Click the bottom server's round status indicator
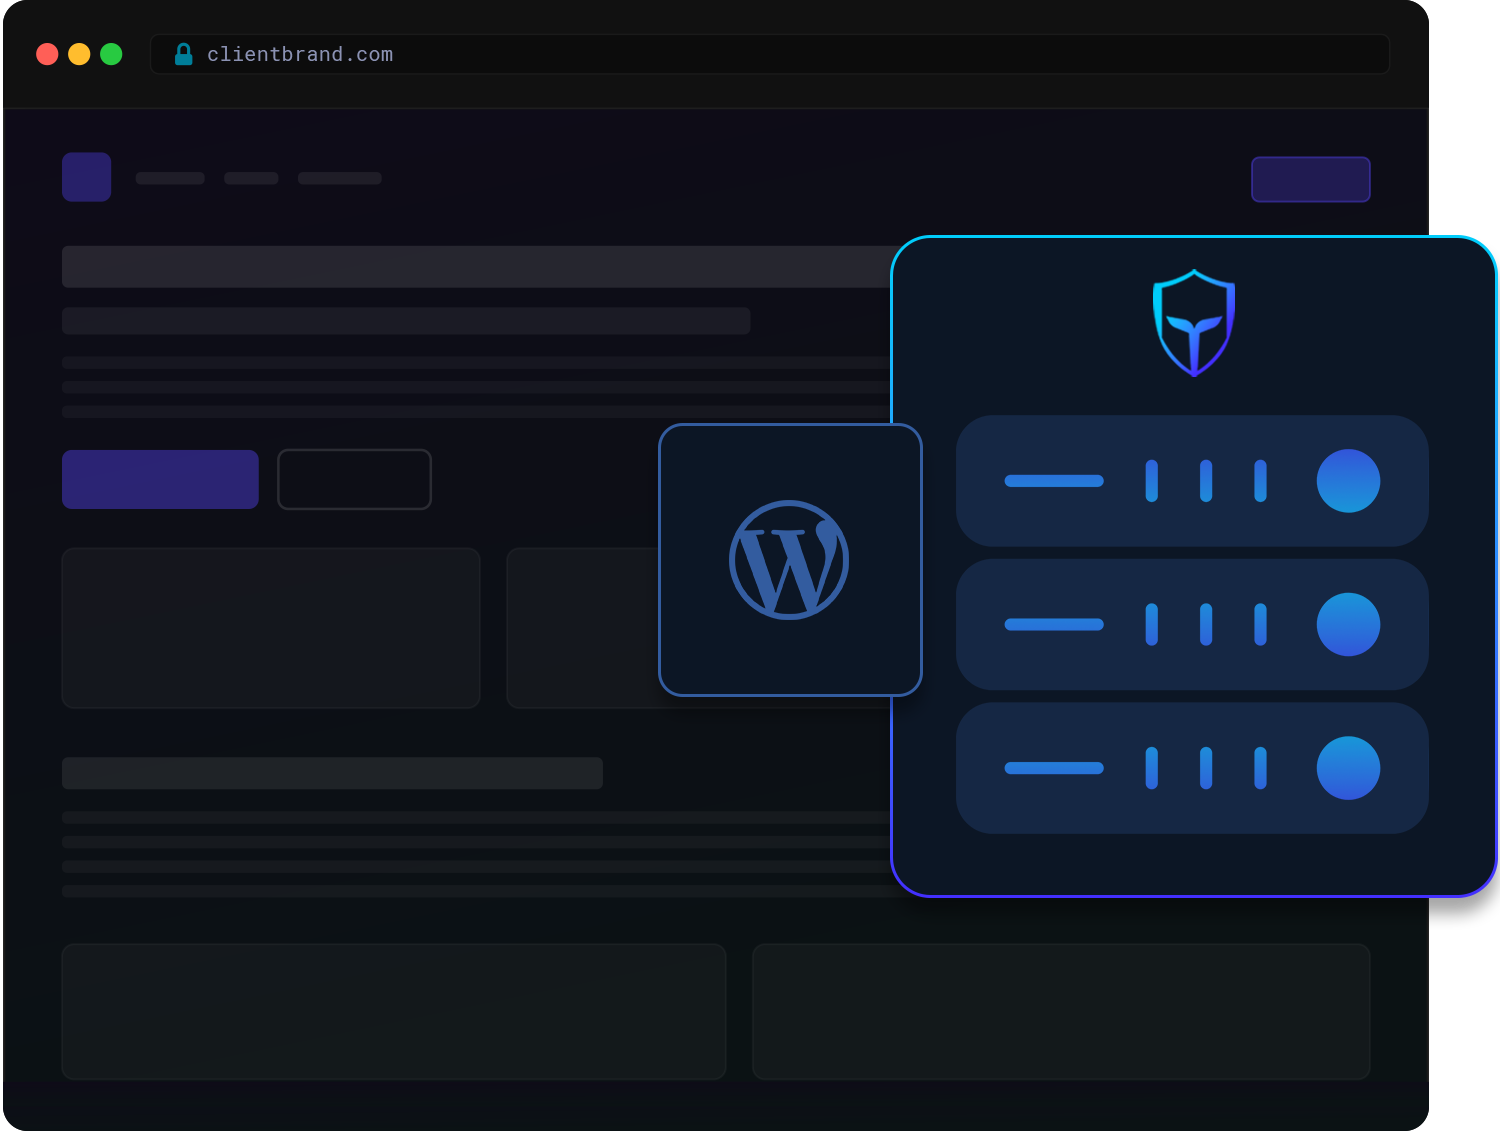 (x=1348, y=768)
